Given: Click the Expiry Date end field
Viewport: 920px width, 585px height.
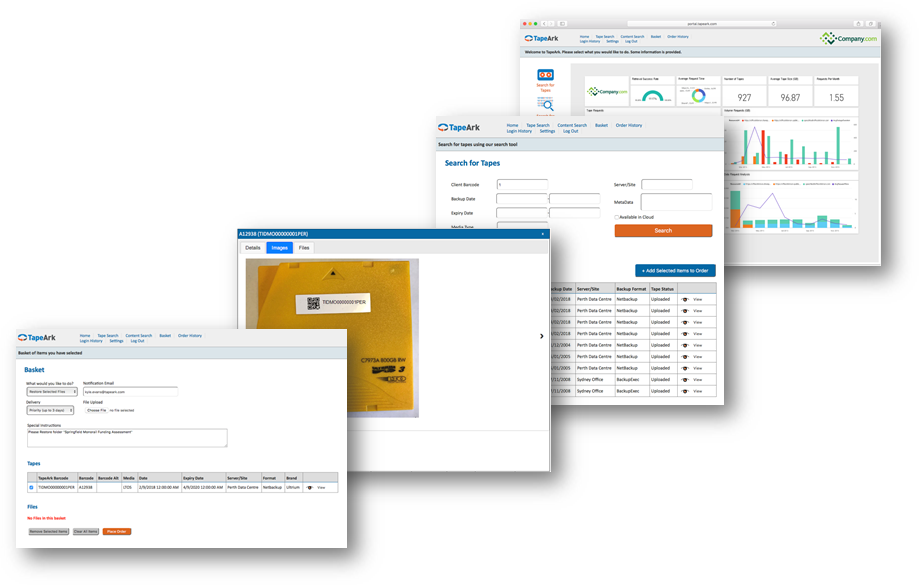Looking at the screenshot, I should [575, 212].
